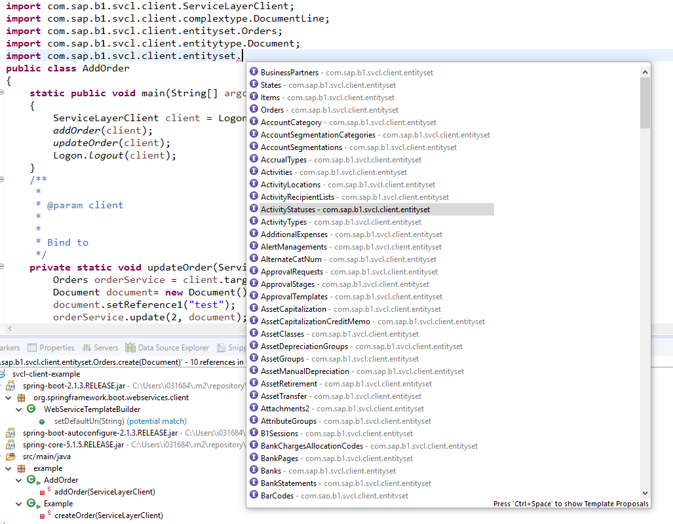673x524 pixels.
Task: Pick AdditionalExpenses proposal
Action: (346, 234)
